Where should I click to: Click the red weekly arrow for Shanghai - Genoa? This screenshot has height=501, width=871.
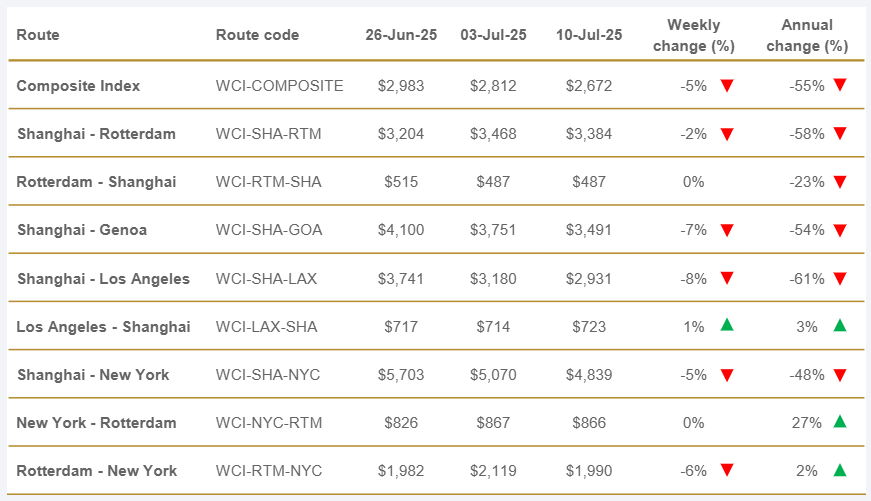click(x=727, y=230)
